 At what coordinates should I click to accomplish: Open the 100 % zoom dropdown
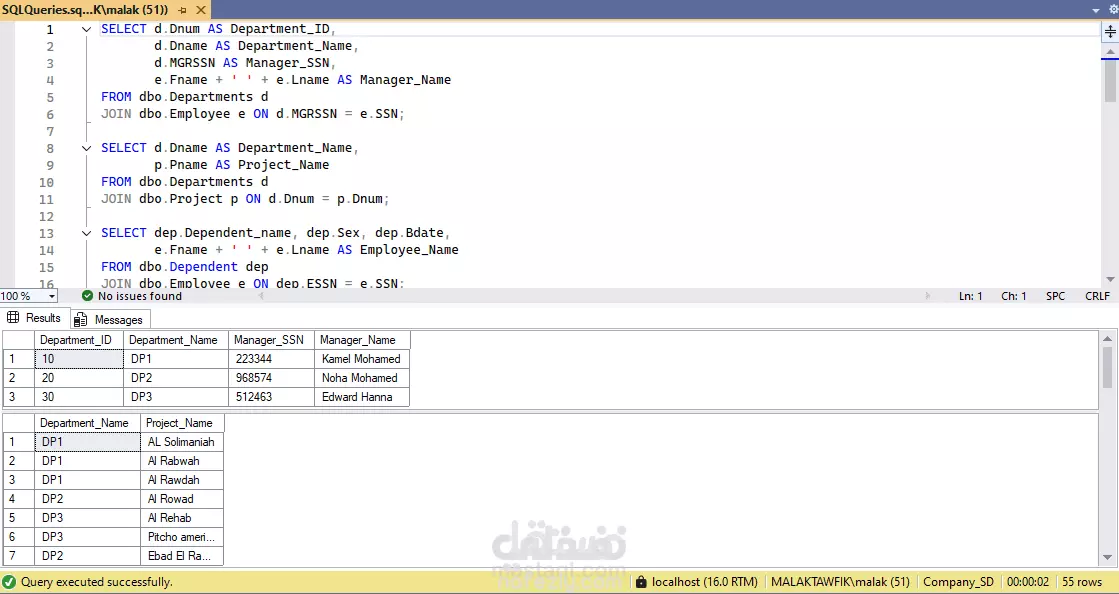[51, 296]
